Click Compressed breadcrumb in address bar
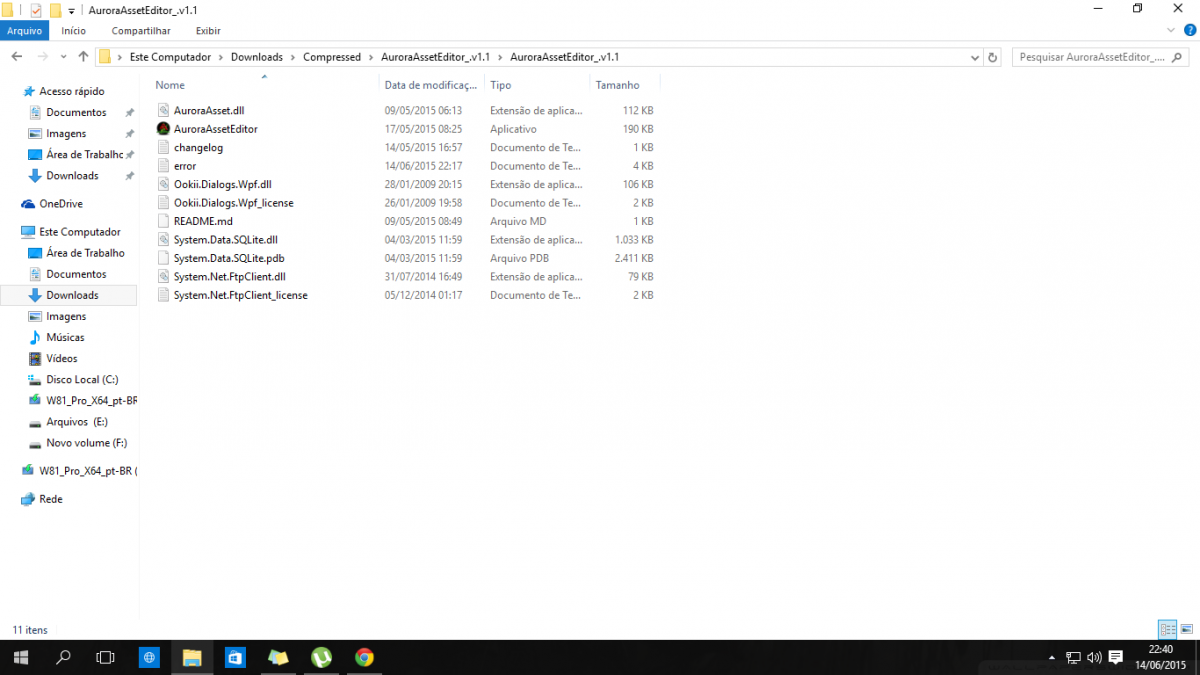This screenshot has height=675, width=1200. tap(332, 57)
